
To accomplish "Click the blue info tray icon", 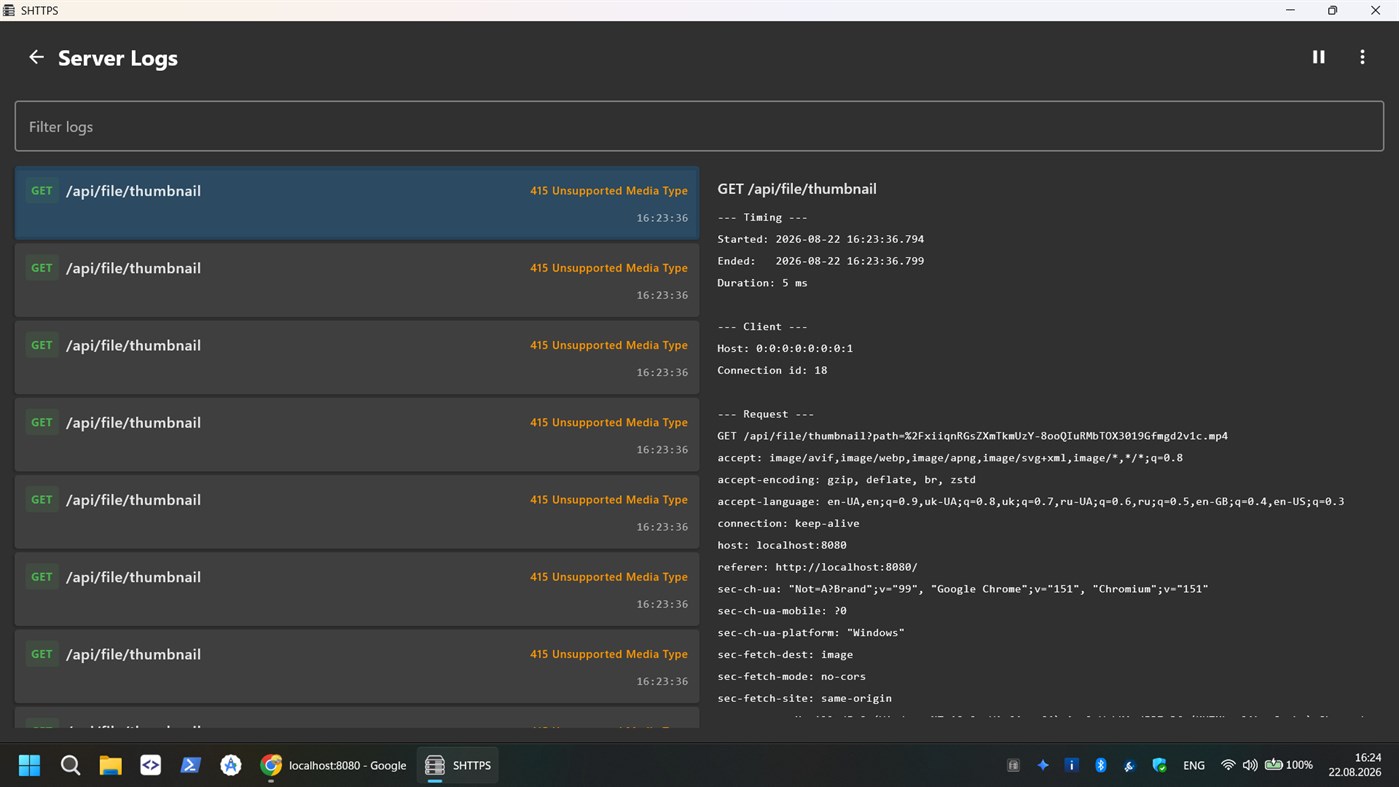I will [x=1071, y=765].
